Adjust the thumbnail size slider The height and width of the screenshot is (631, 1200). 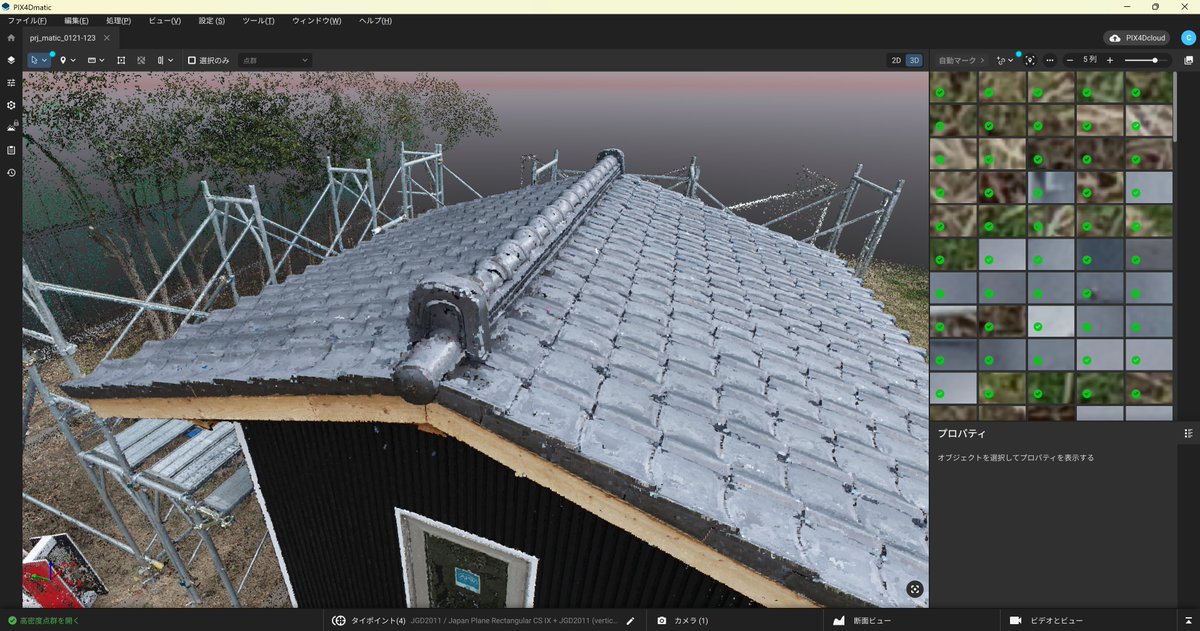click(x=1148, y=60)
